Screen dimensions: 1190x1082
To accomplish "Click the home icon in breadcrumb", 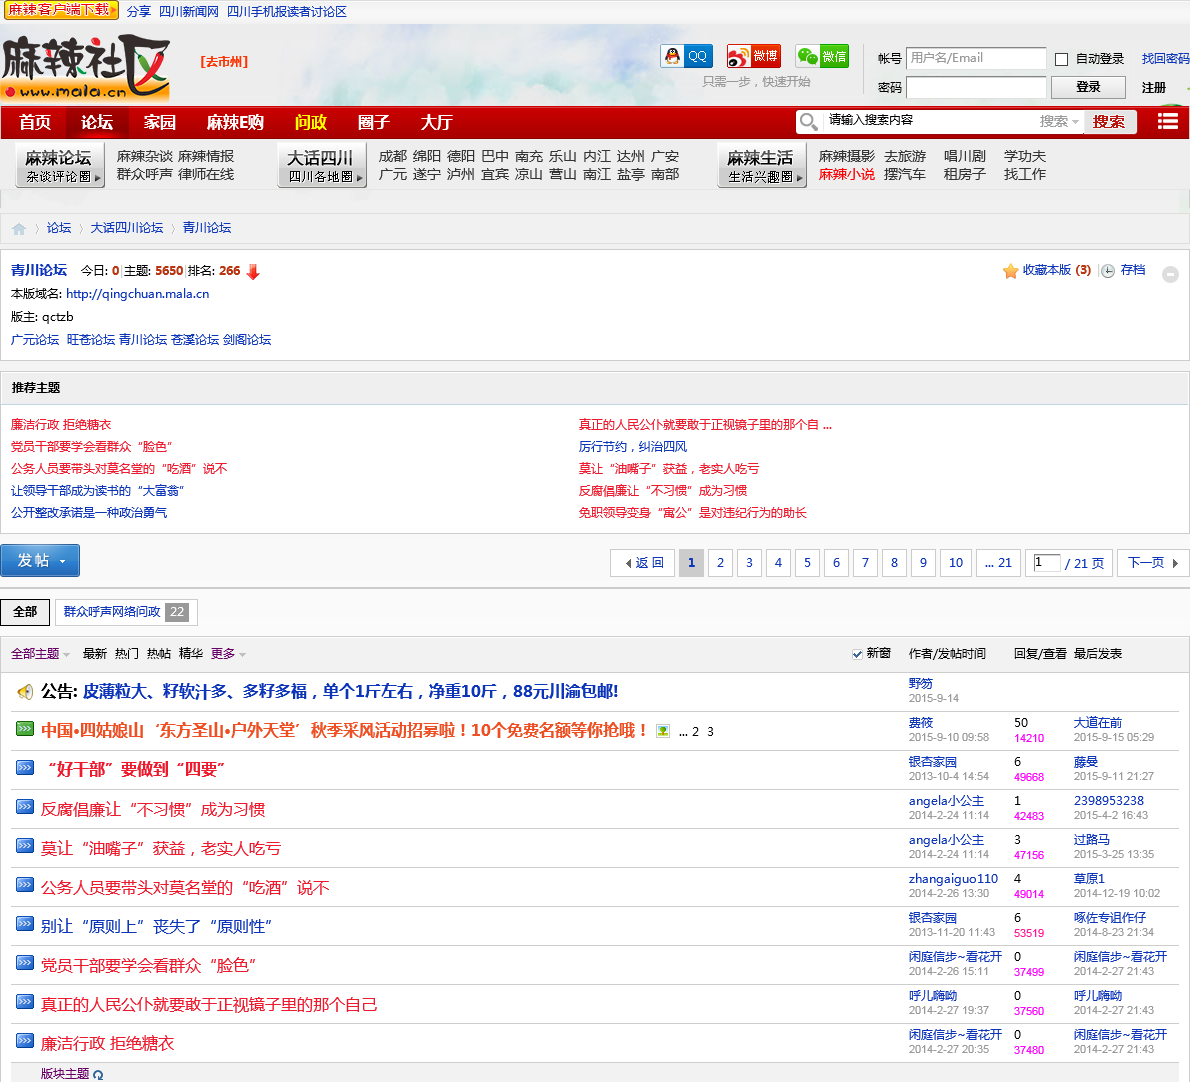I will click(x=19, y=229).
